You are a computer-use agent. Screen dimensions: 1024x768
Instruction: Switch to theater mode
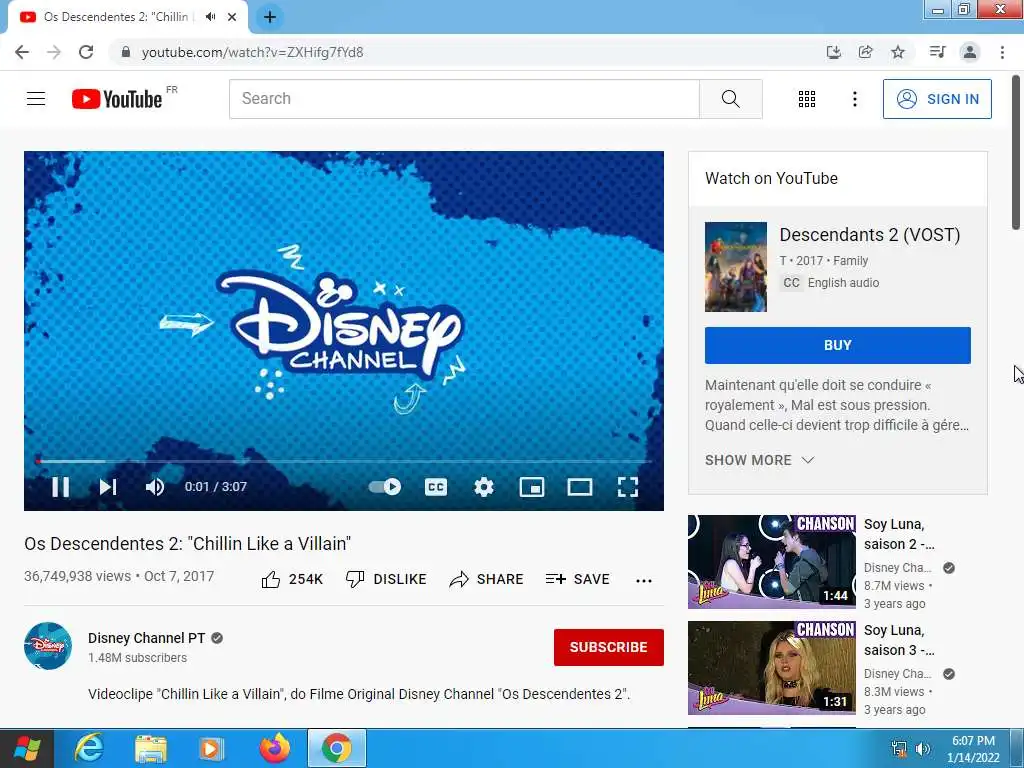pos(580,487)
